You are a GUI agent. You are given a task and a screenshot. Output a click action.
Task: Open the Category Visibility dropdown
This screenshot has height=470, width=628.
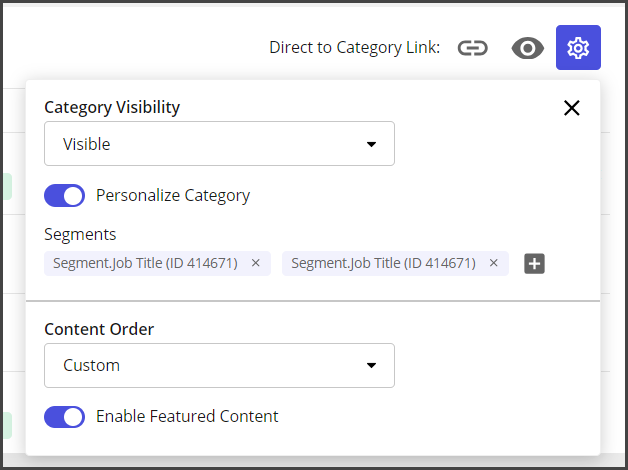[219, 144]
